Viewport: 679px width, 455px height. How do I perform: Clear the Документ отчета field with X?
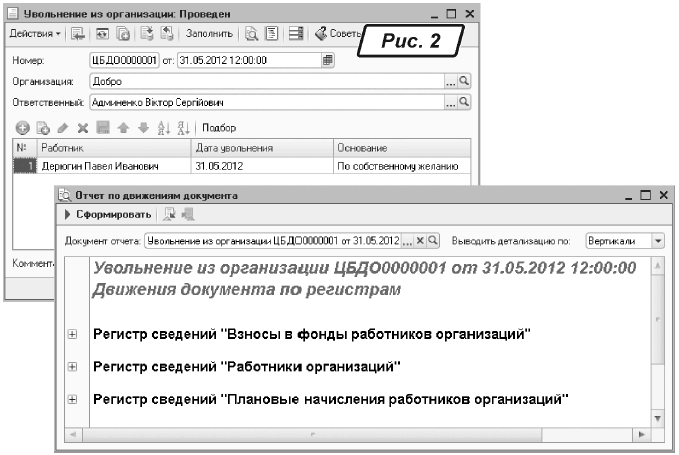point(420,241)
